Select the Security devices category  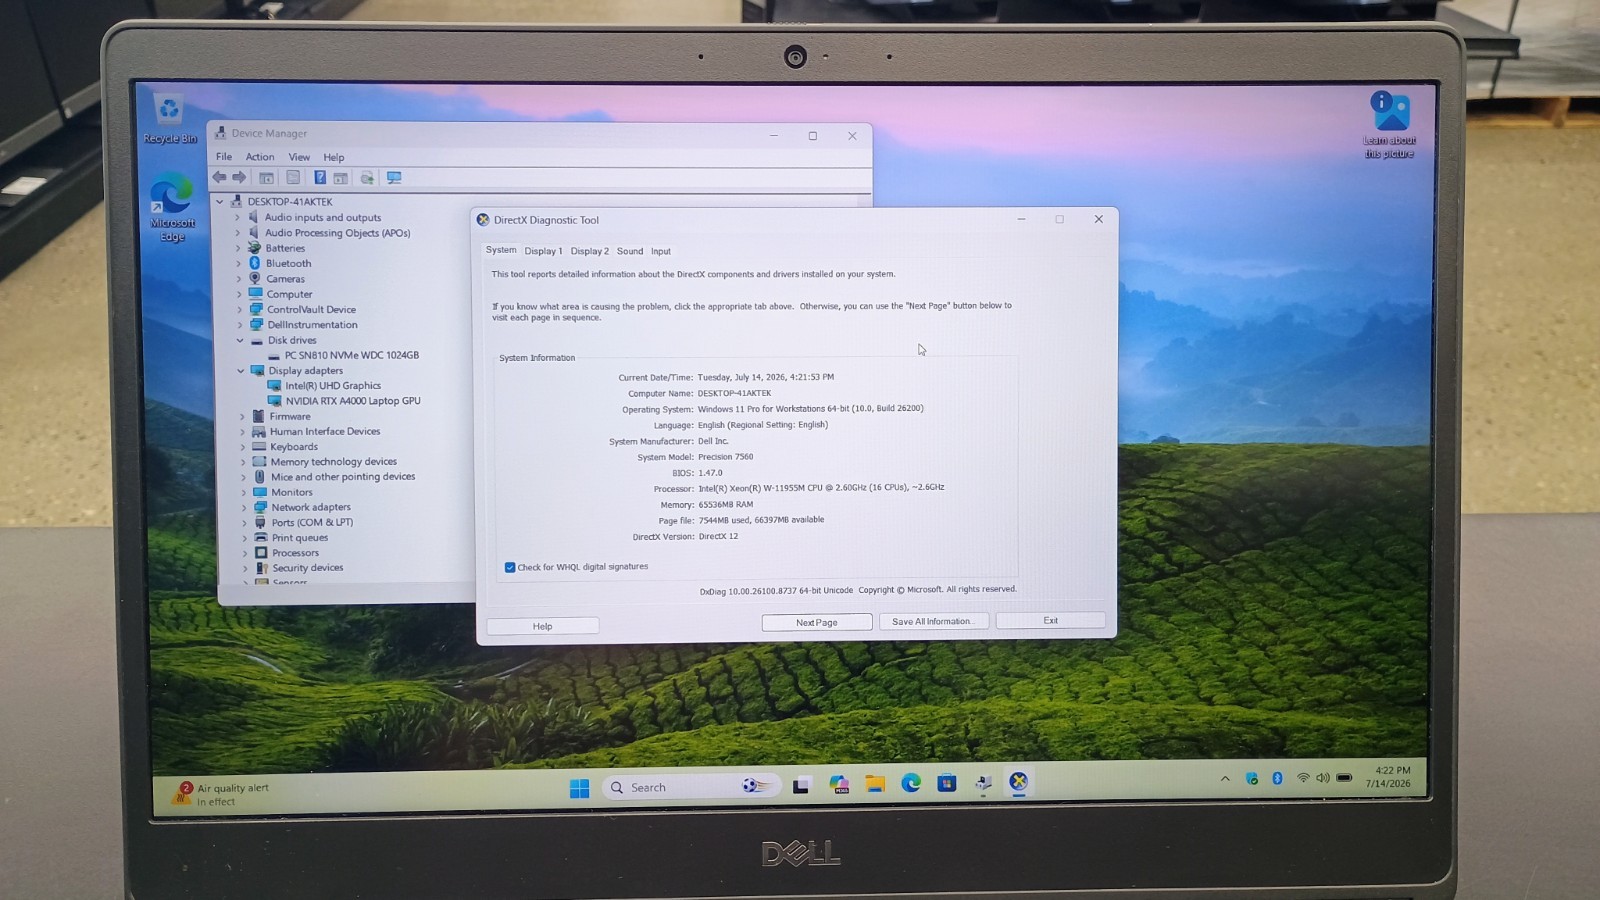click(x=308, y=568)
